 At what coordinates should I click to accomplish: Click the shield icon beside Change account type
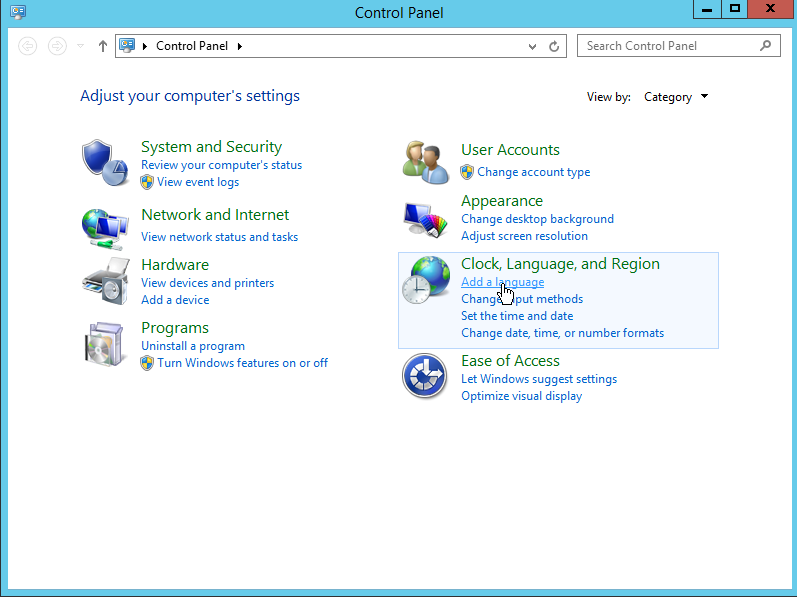point(467,172)
